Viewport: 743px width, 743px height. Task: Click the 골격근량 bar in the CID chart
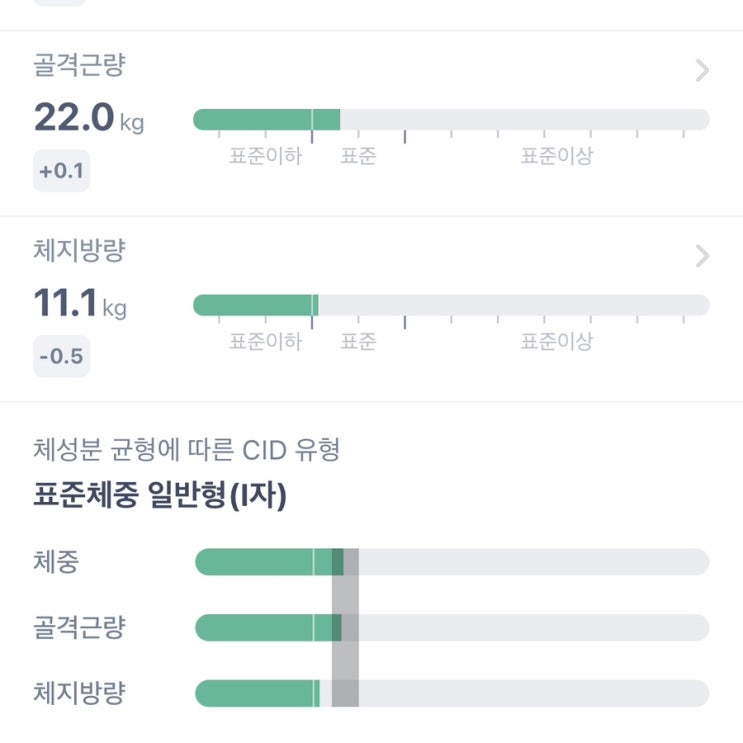coord(450,628)
